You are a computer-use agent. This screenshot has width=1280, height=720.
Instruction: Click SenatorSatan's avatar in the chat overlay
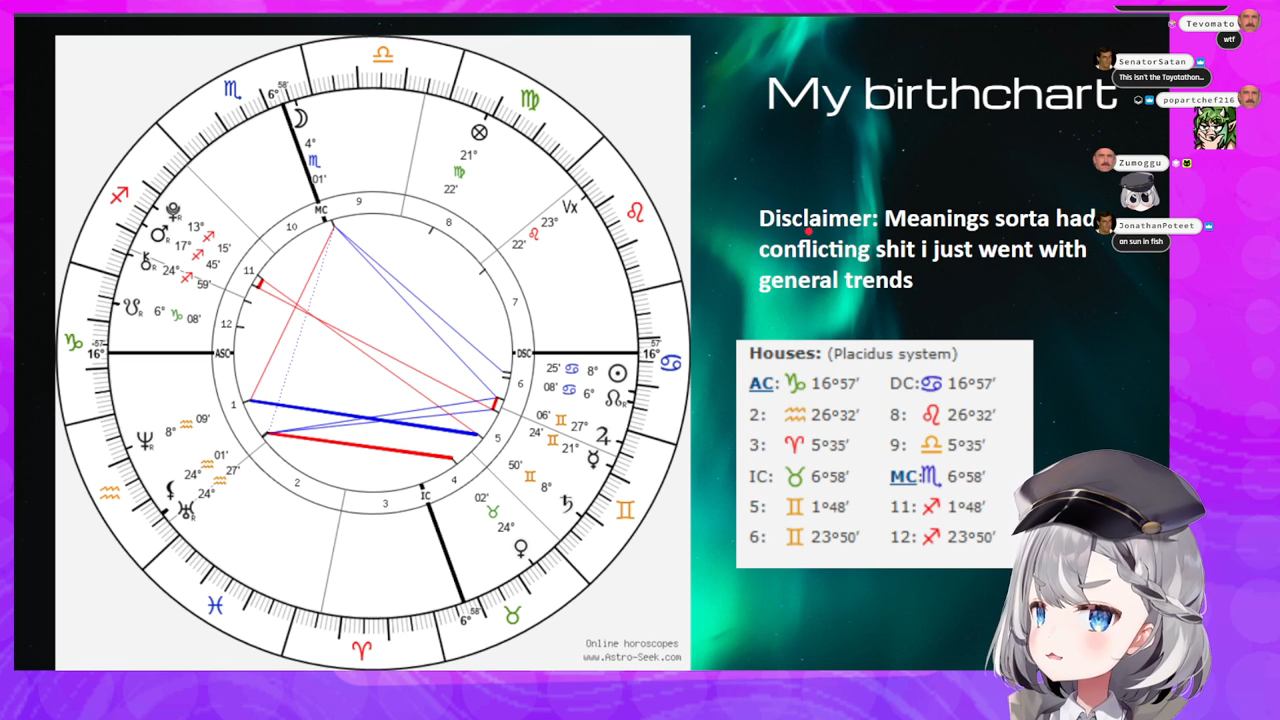pyautogui.click(x=1104, y=59)
